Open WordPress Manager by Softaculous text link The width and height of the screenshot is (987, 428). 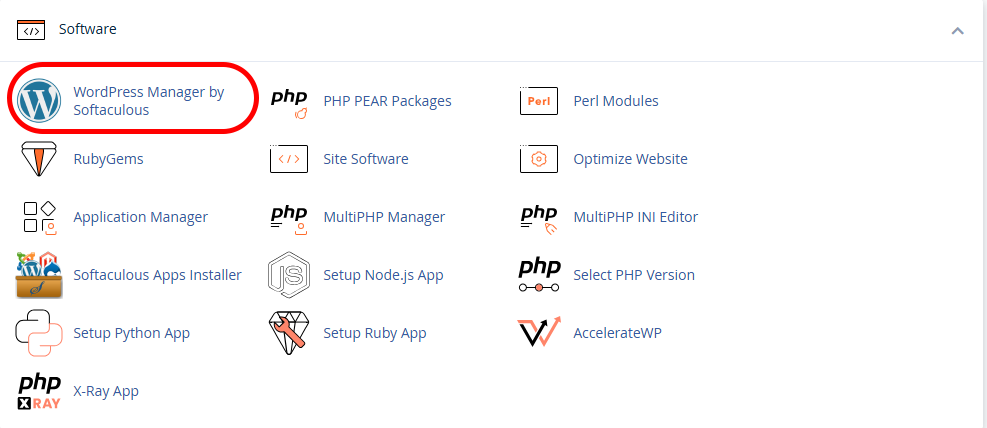pyautogui.click(x=149, y=101)
